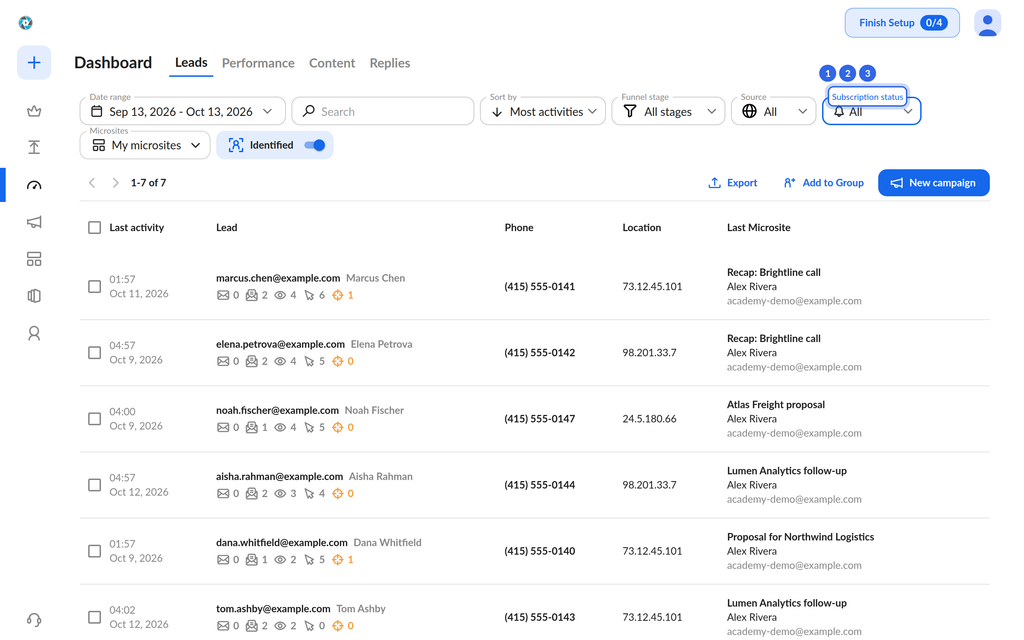Click the funnel icon in Funnel stage

[x=630, y=111]
